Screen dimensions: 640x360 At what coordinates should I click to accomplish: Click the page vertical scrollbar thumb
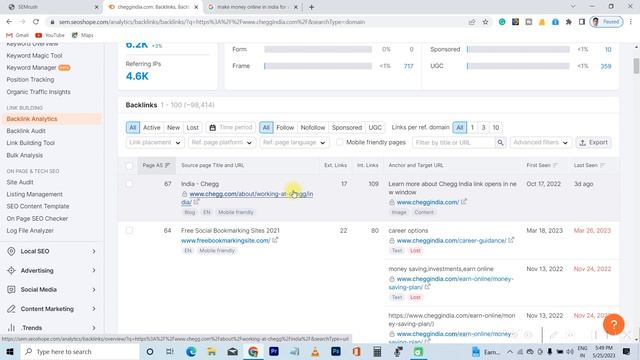coord(636,66)
